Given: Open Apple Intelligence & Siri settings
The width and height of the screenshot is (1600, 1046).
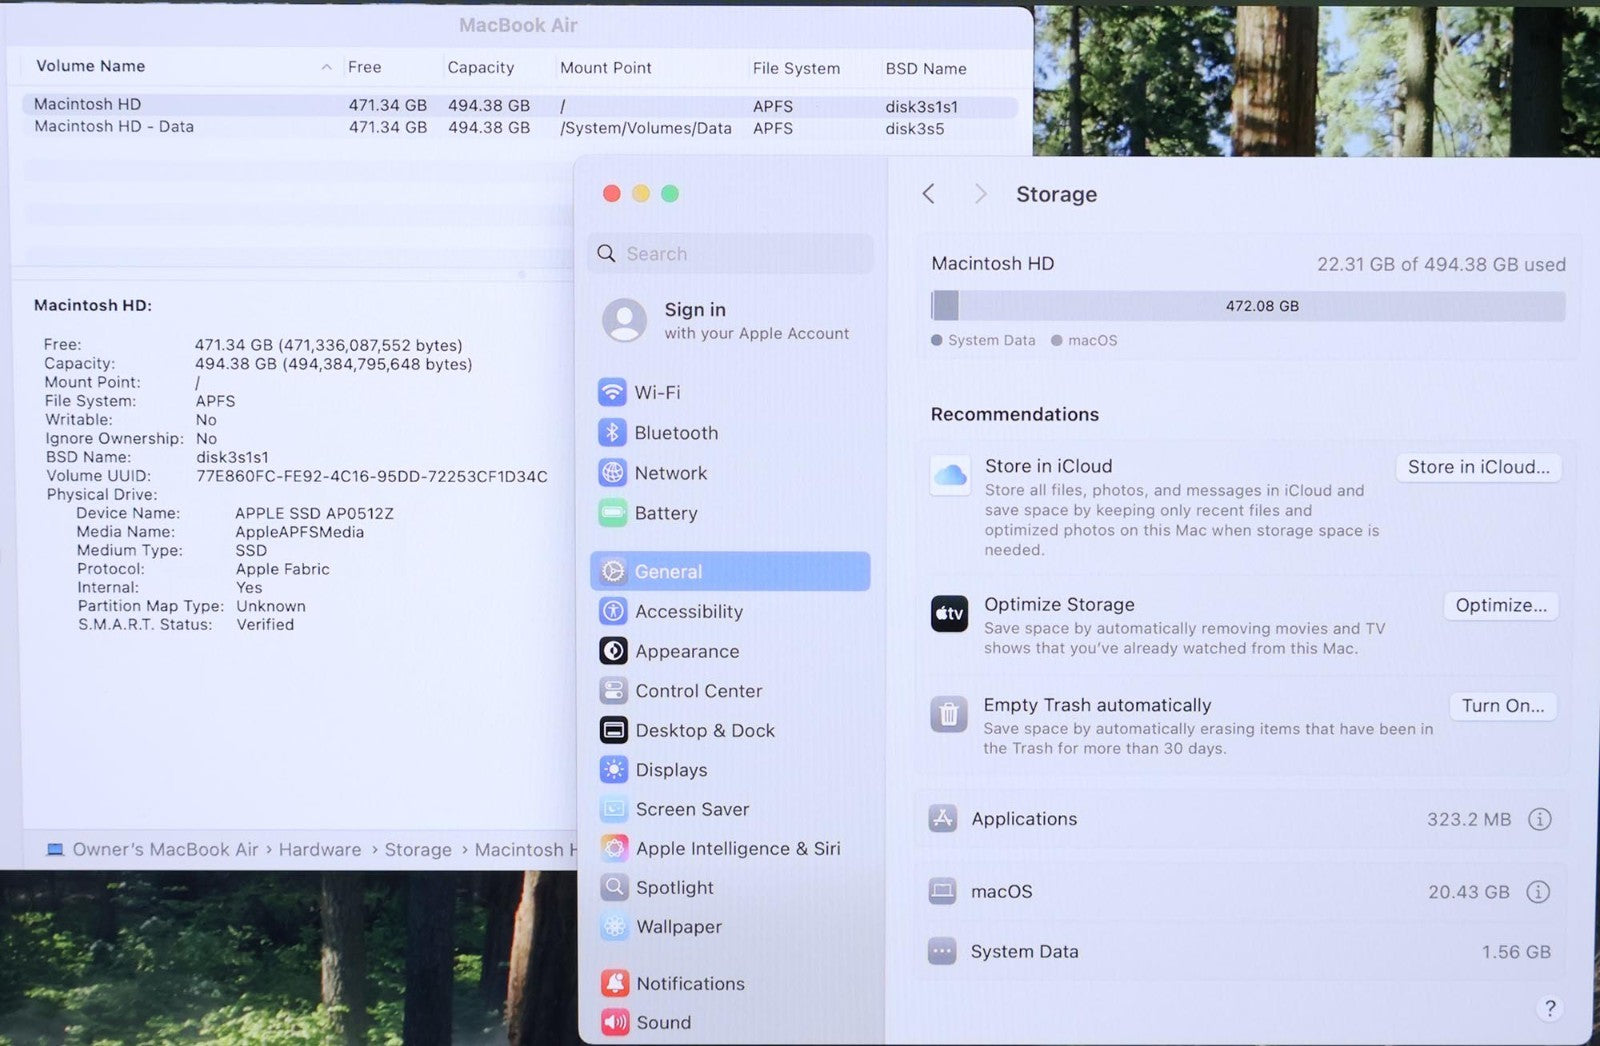Looking at the screenshot, I should point(737,848).
